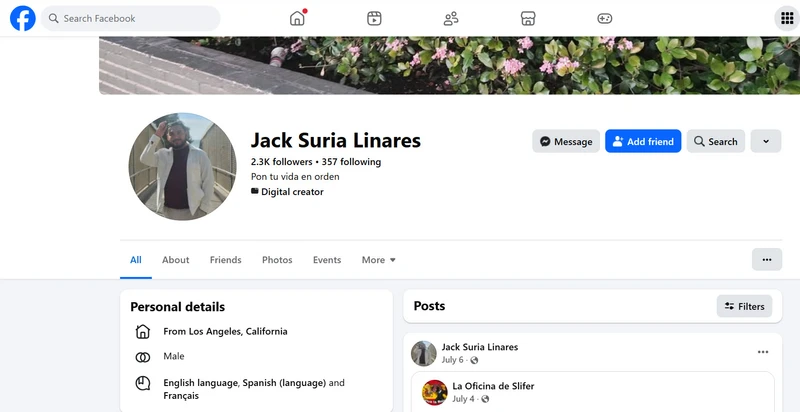
Task: Open the Reels video icon
Action: coord(374,18)
